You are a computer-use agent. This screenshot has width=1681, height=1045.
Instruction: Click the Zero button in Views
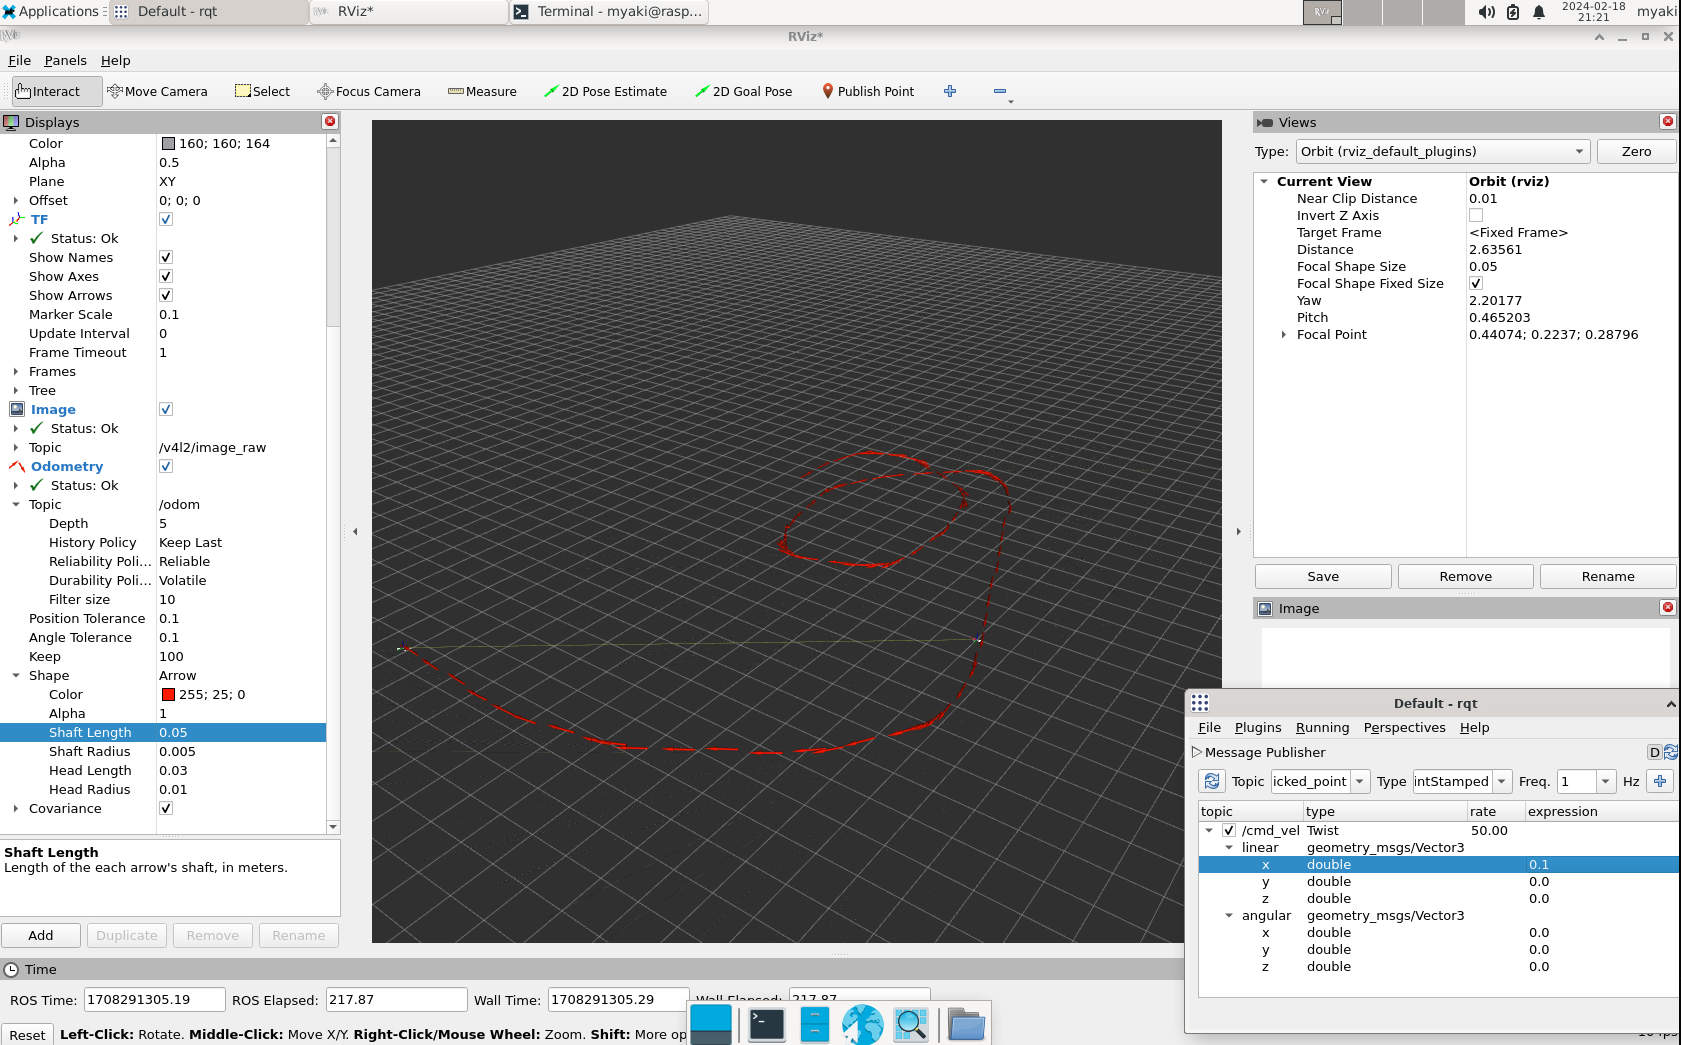(1635, 151)
